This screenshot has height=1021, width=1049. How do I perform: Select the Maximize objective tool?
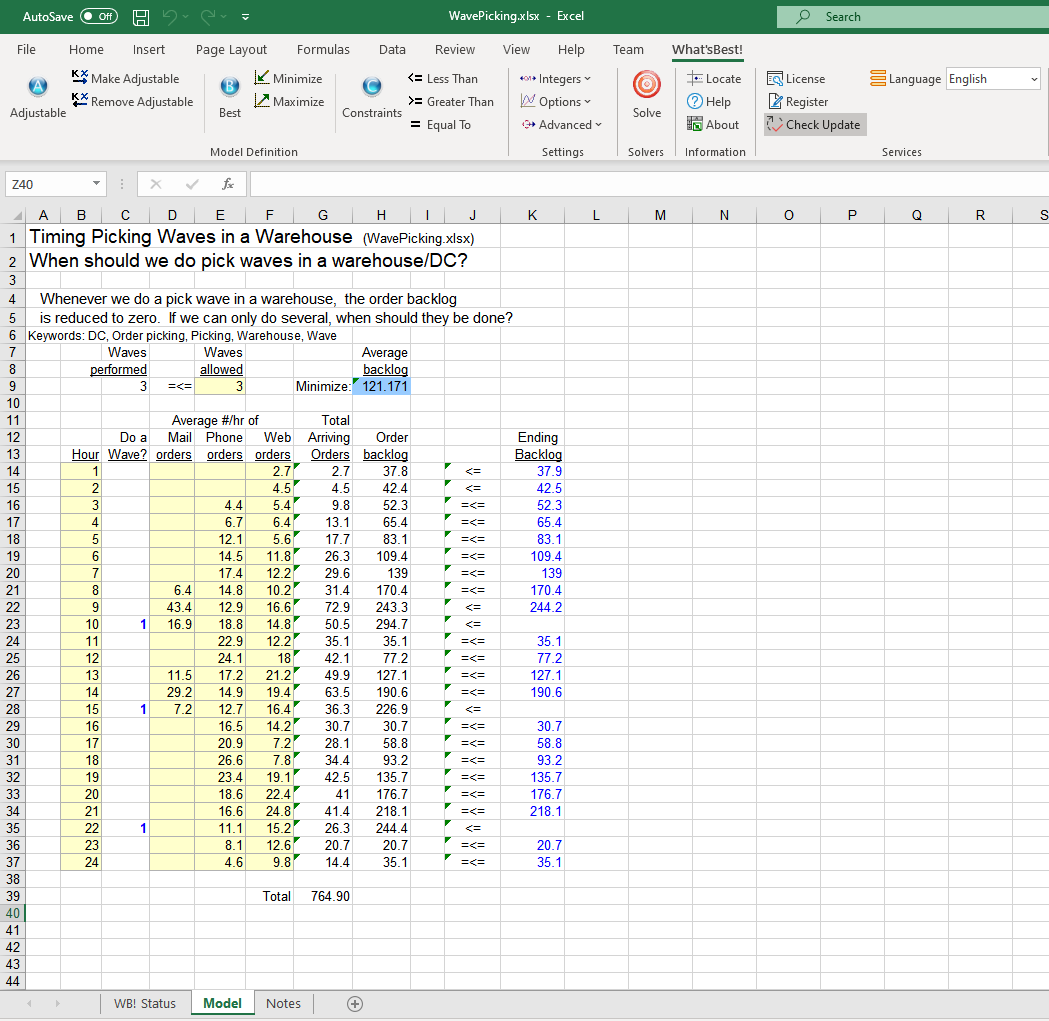288,102
